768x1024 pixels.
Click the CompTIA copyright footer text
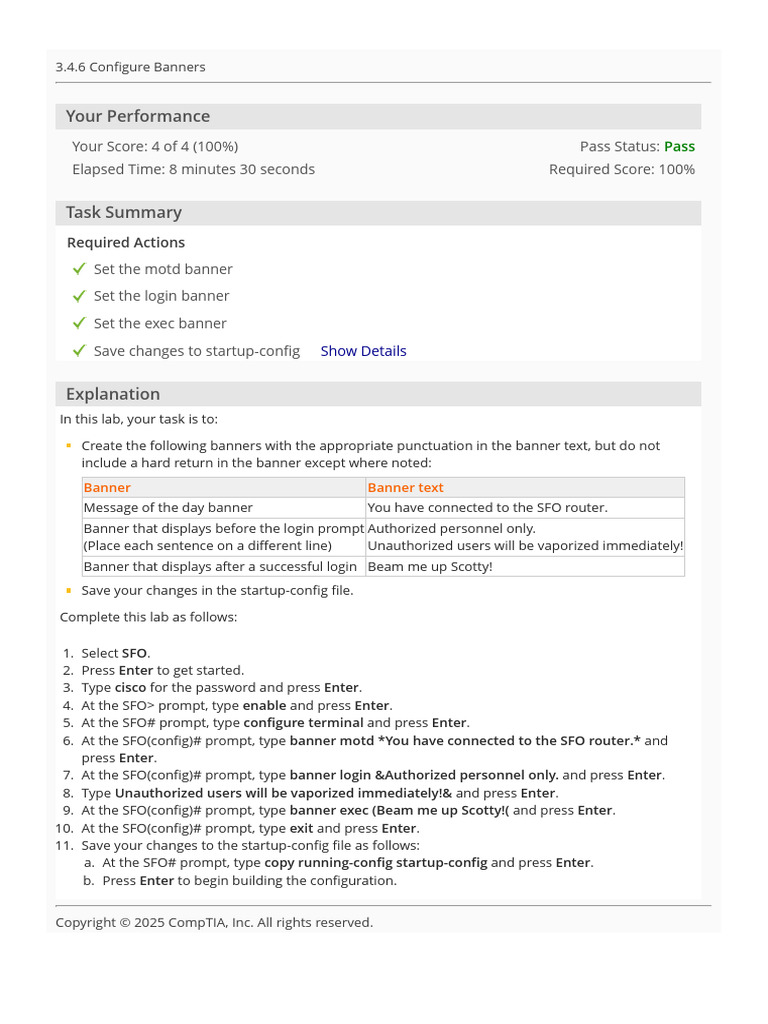click(214, 922)
